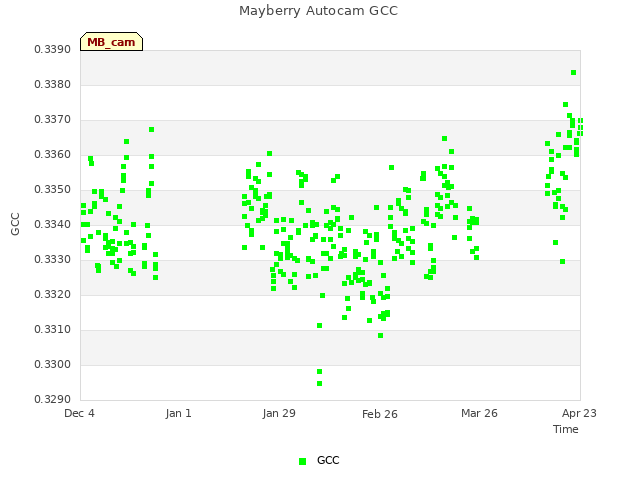Click the highest data point near 0.3384

[x=573, y=73]
